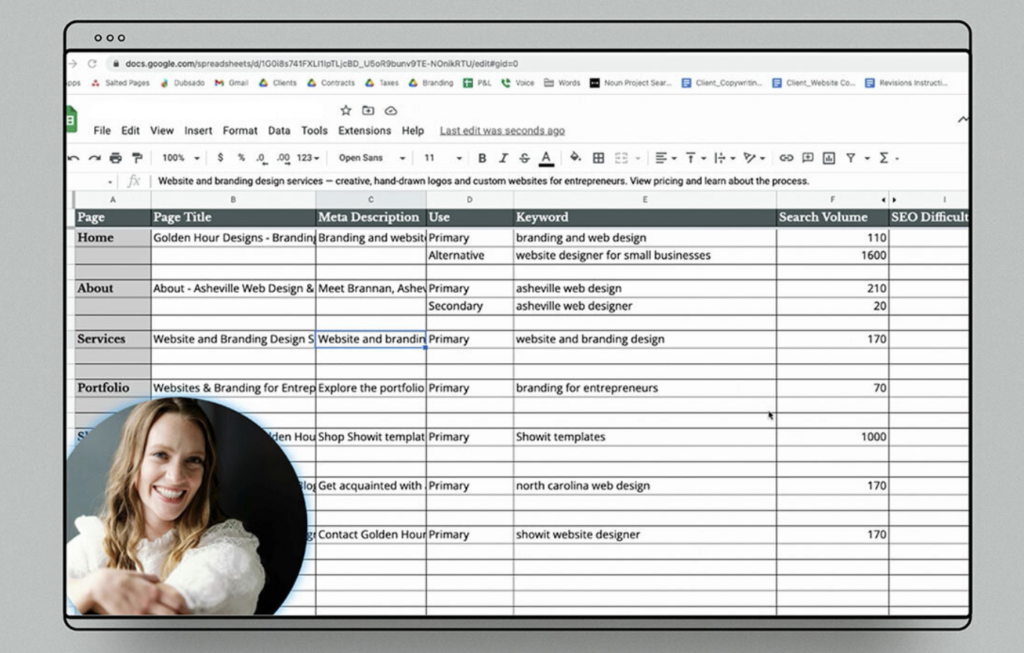Toggle bold formatting
Viewport: 1024px width, 653px height.
pyautogui.click(x=482, y=158)
